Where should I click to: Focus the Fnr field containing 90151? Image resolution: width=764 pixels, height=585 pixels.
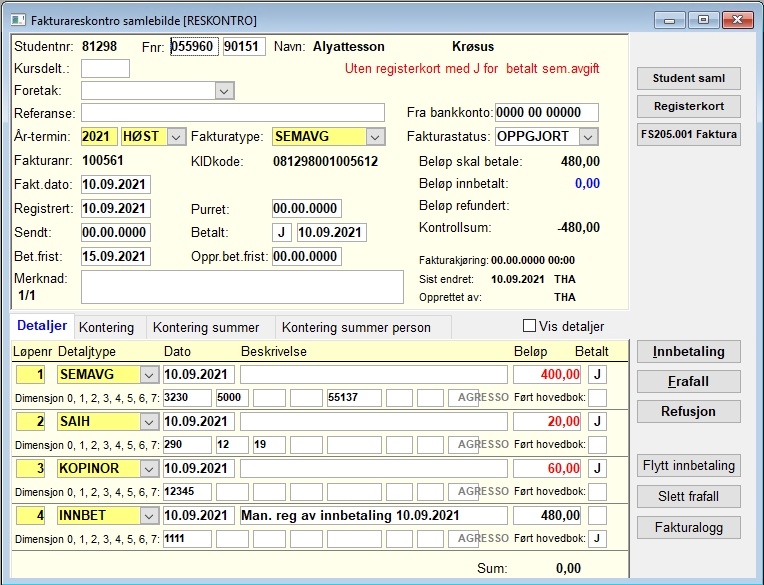point(244,47)
